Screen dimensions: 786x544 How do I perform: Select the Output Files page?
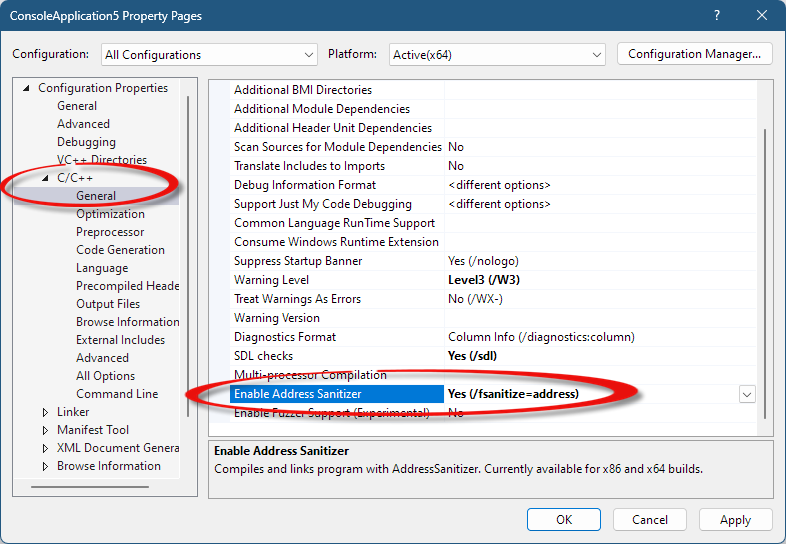point(108,304)
